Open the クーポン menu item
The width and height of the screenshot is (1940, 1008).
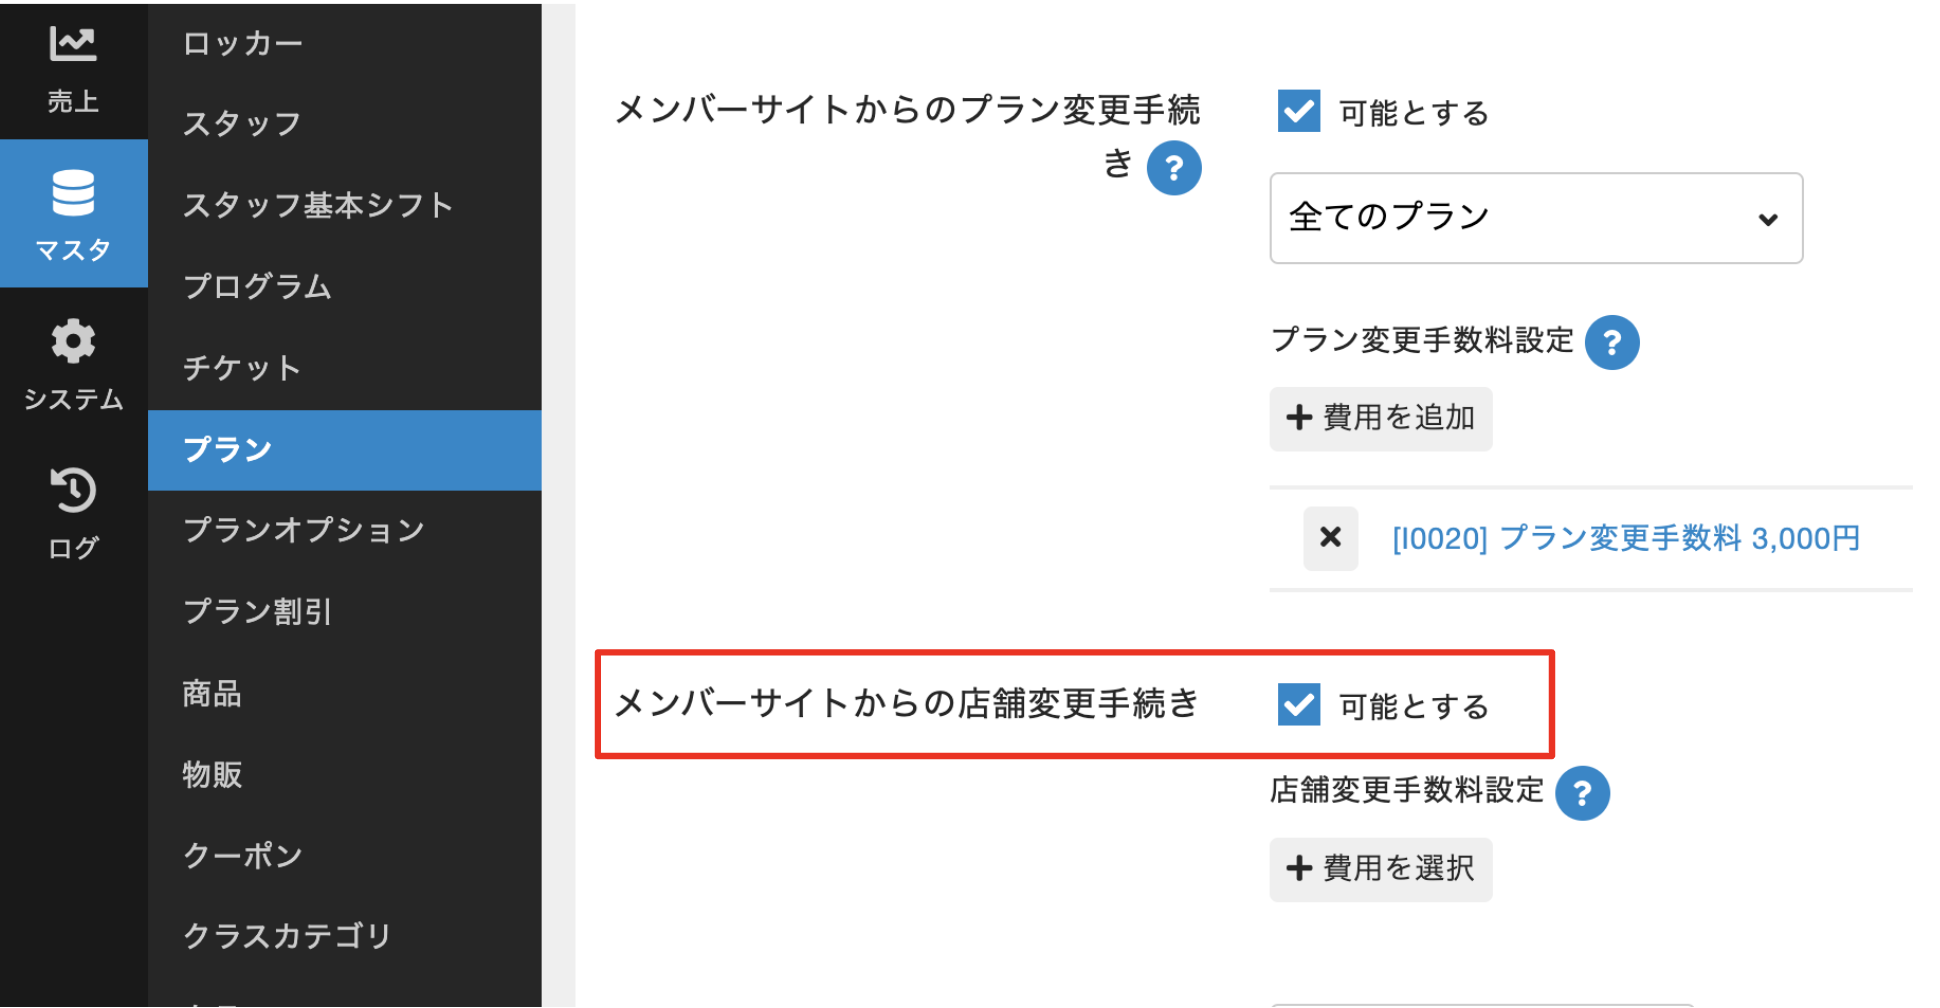[x=243, y=856]
